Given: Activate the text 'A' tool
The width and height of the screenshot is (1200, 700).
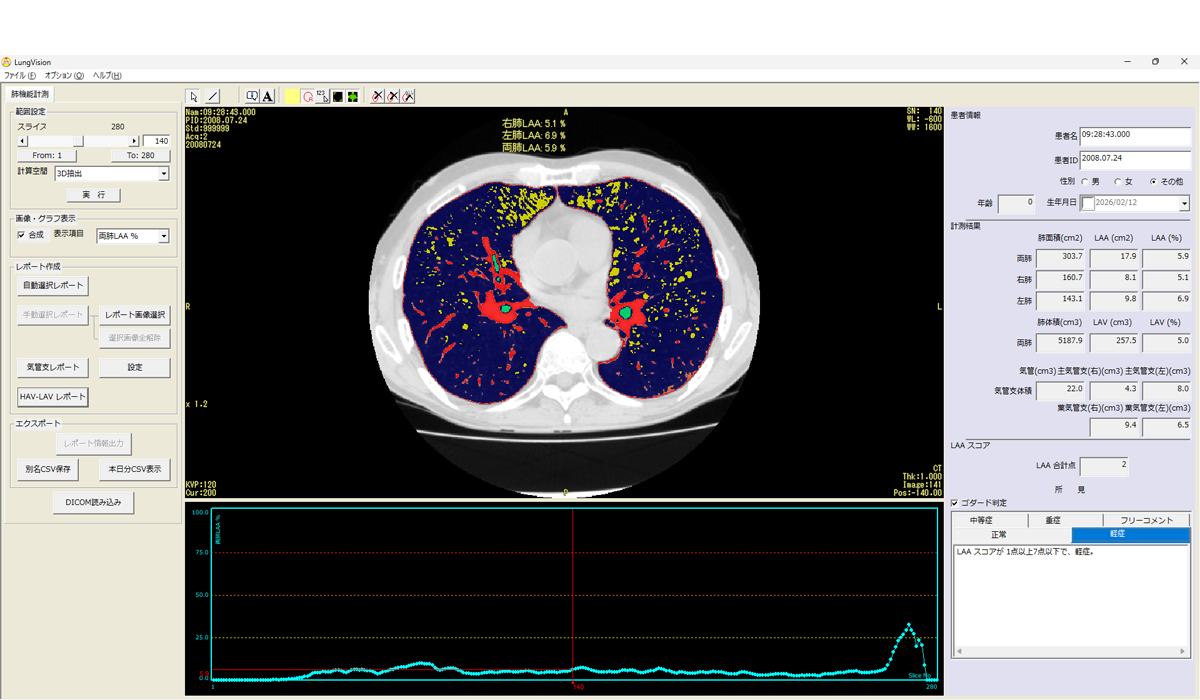Looking at the screenshot, I should (x=268, y=96).
